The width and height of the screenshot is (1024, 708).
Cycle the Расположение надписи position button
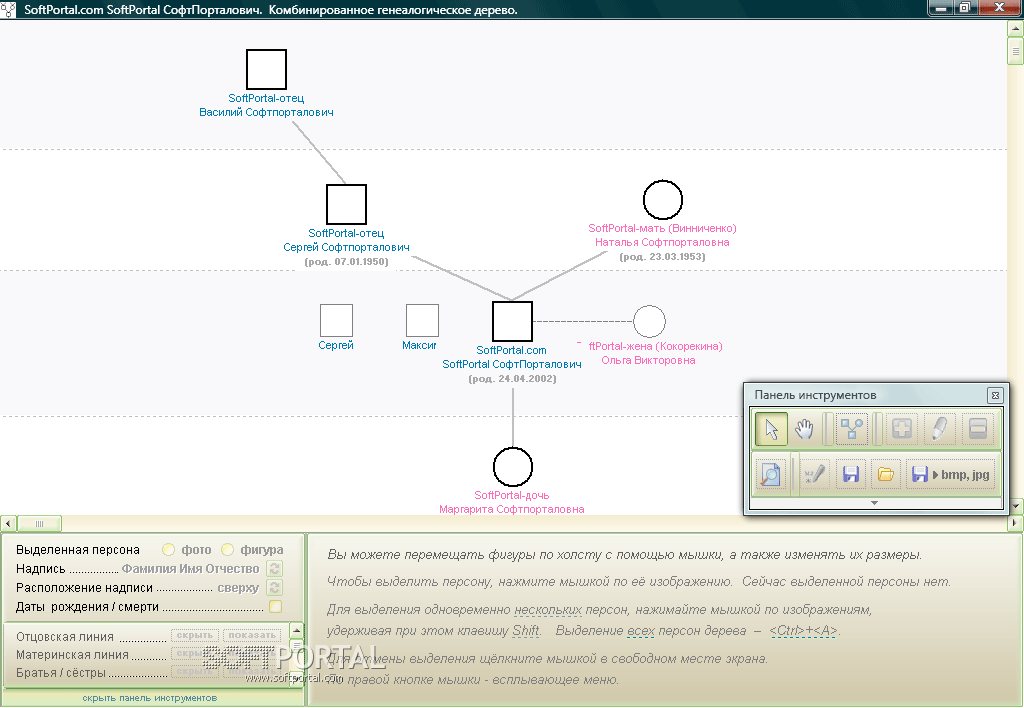coord(275,588)
